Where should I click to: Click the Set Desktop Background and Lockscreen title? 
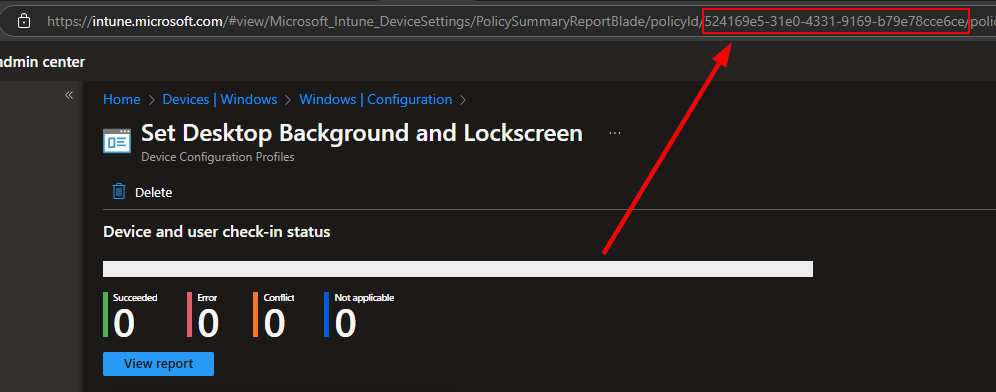361,133
